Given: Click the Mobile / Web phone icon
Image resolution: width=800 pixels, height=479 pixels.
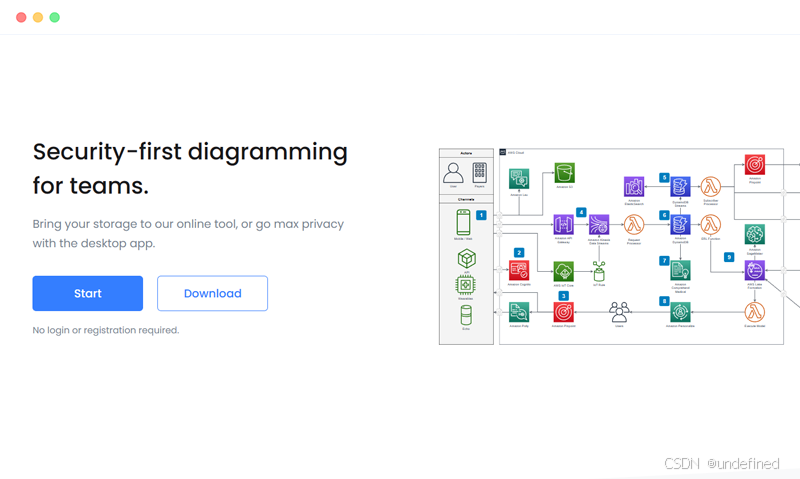Looking at the screenshot, I should pos(463,222).
